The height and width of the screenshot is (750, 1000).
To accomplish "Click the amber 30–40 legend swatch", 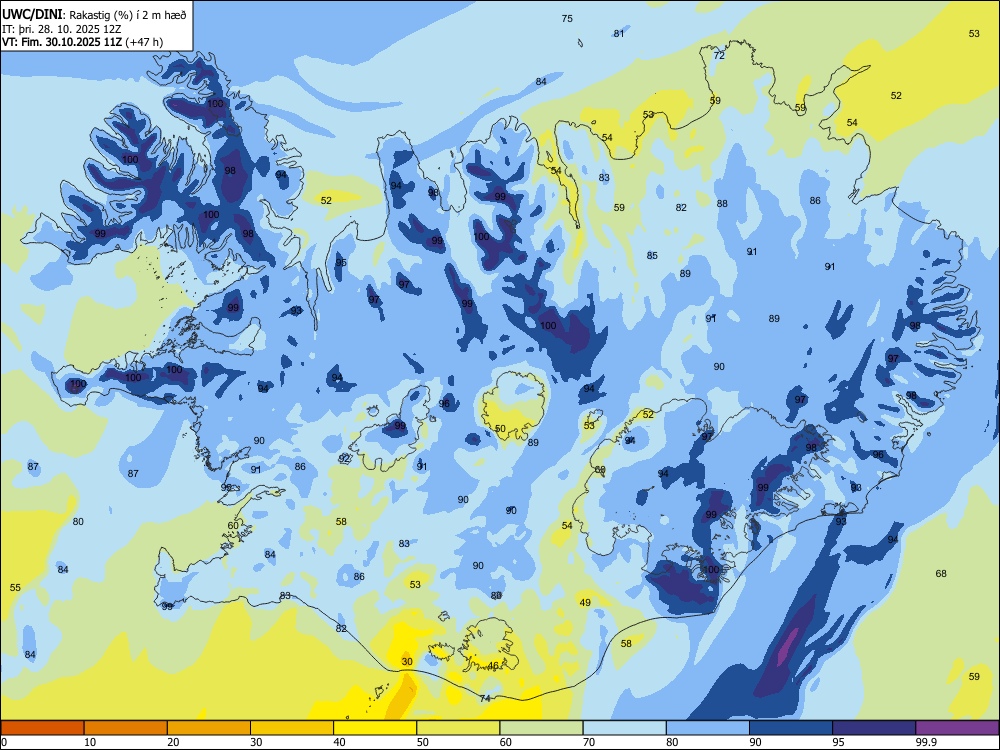I will point(292,728).
